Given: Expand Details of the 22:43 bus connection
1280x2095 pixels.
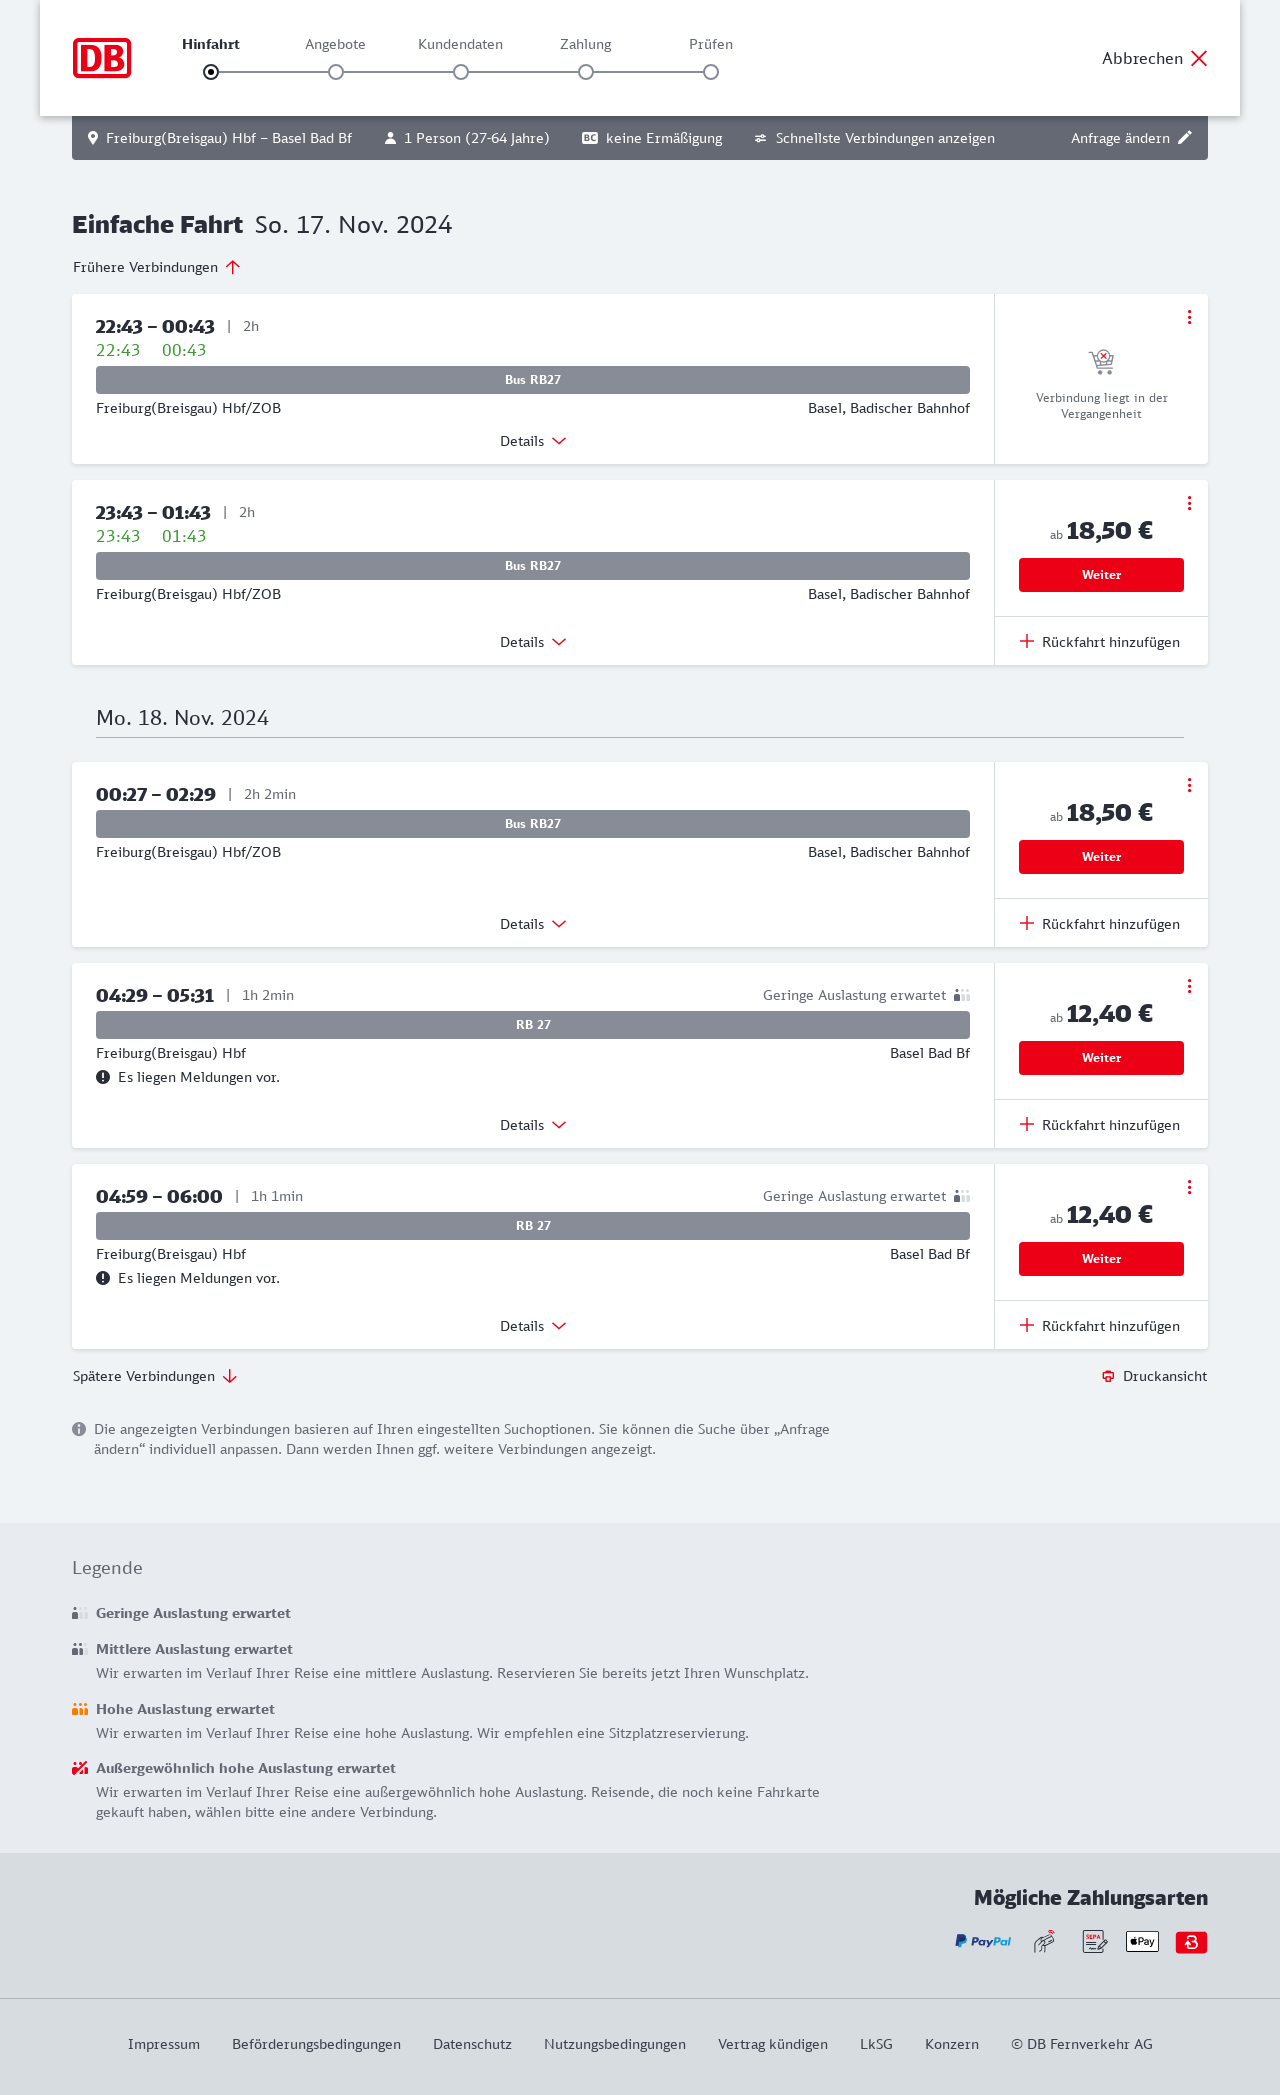Looking at the screenshot, I should tap(533, 441).
